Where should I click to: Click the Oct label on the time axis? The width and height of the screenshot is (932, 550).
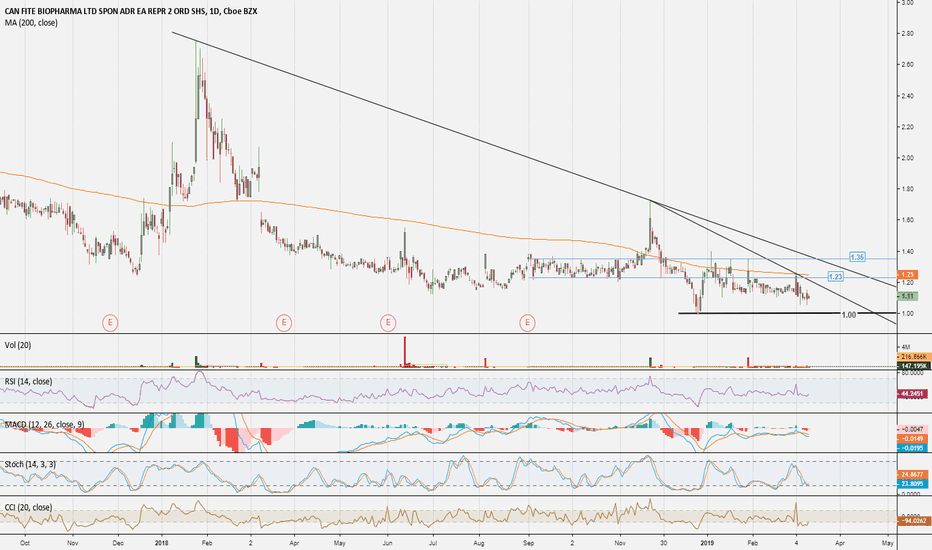25,543
